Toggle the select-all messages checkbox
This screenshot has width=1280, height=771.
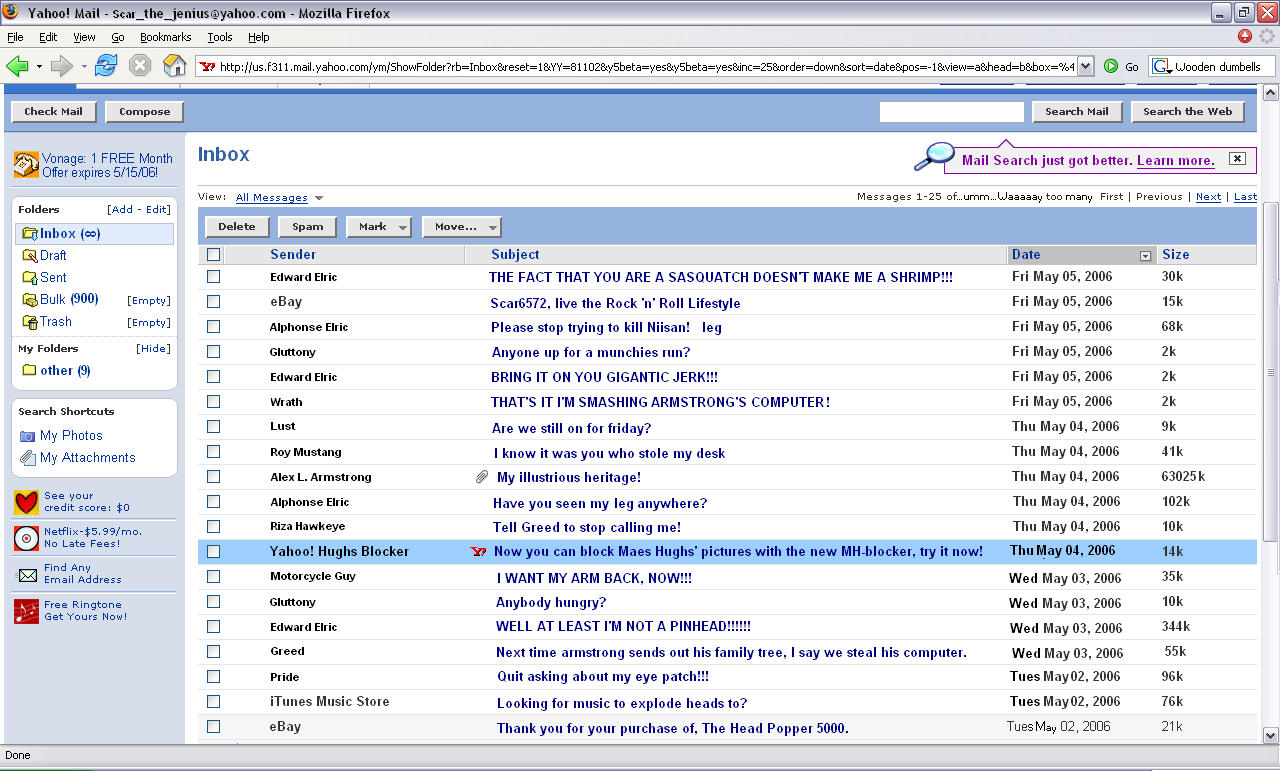213,255
